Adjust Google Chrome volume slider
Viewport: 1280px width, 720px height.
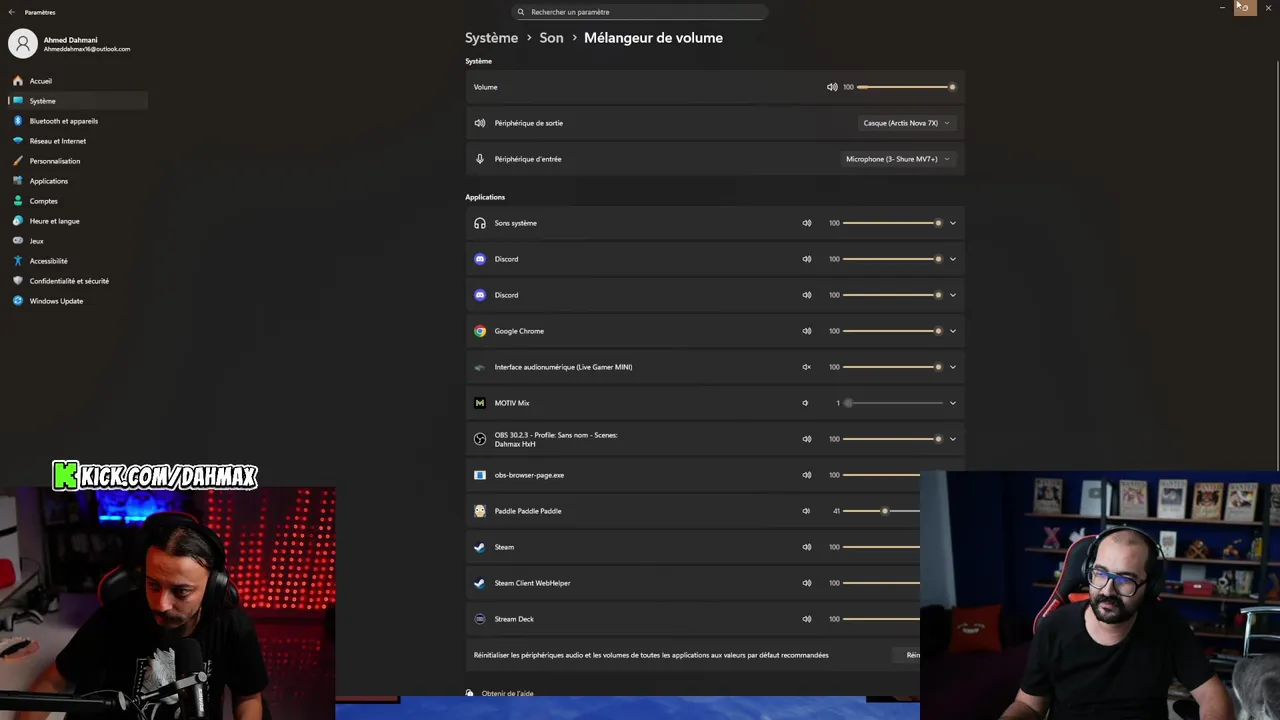(x=893, y=331)
